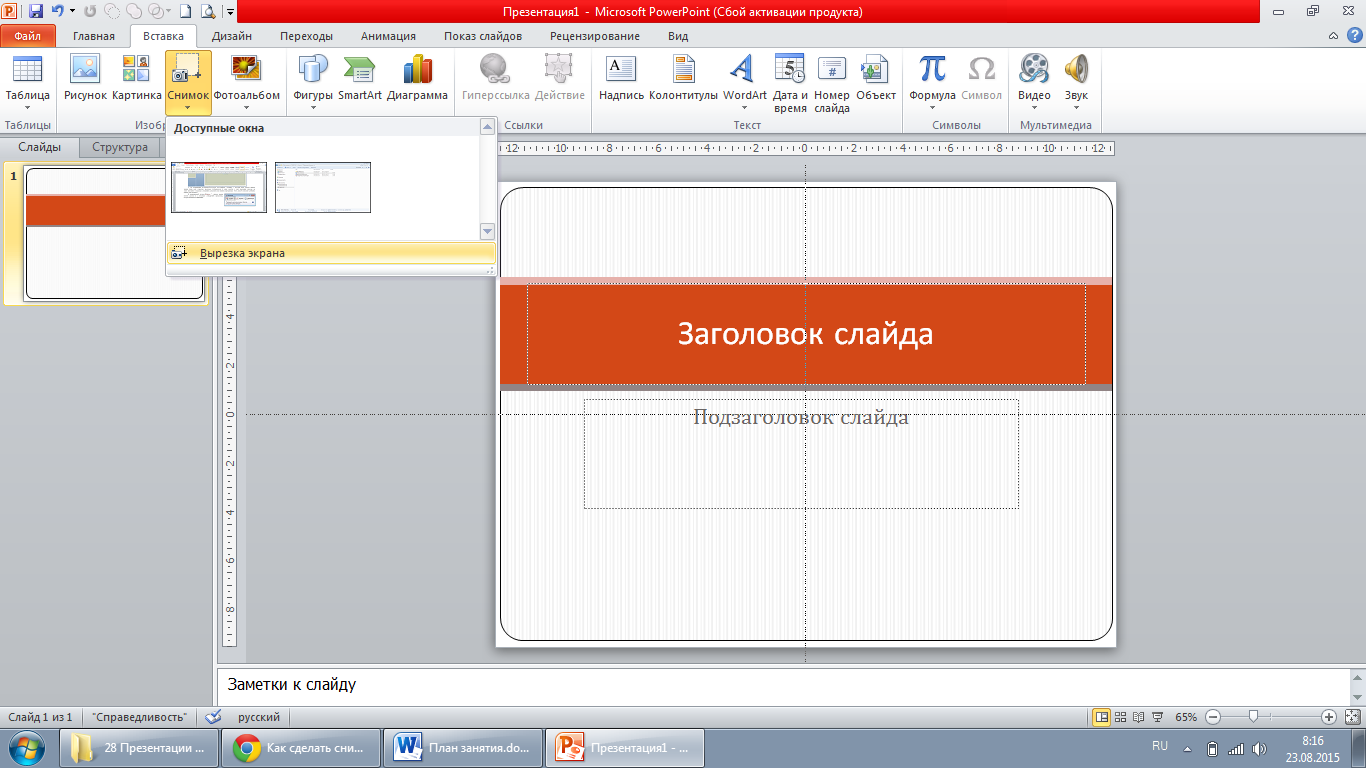This screenshot has height=768, width=1366.
Task: Switch to the Переходы ribbon tab
Action: click(x=306, y=36)
